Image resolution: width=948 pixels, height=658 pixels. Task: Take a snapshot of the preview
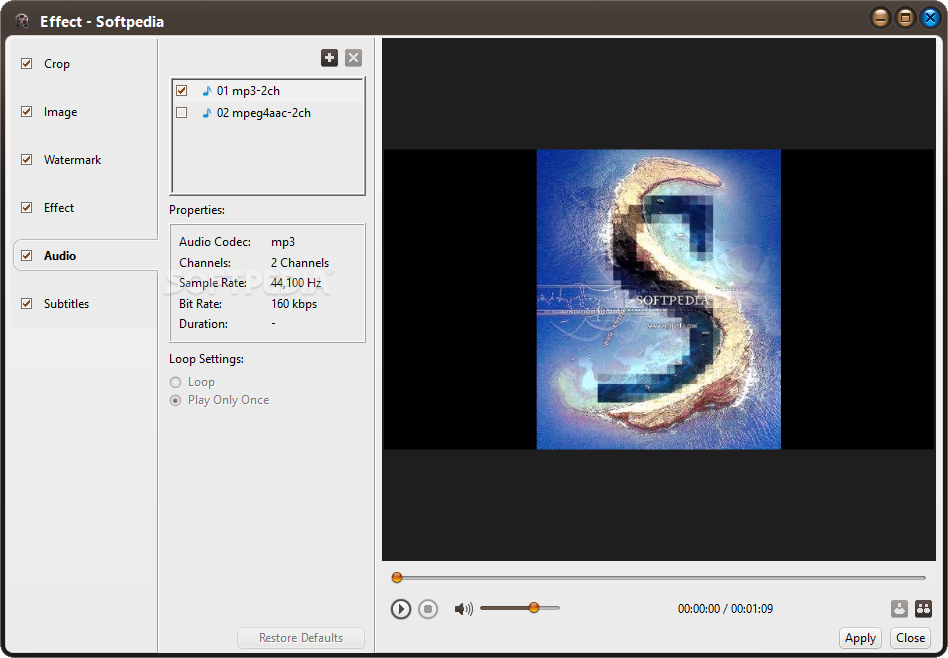click(x=900, y=609)
